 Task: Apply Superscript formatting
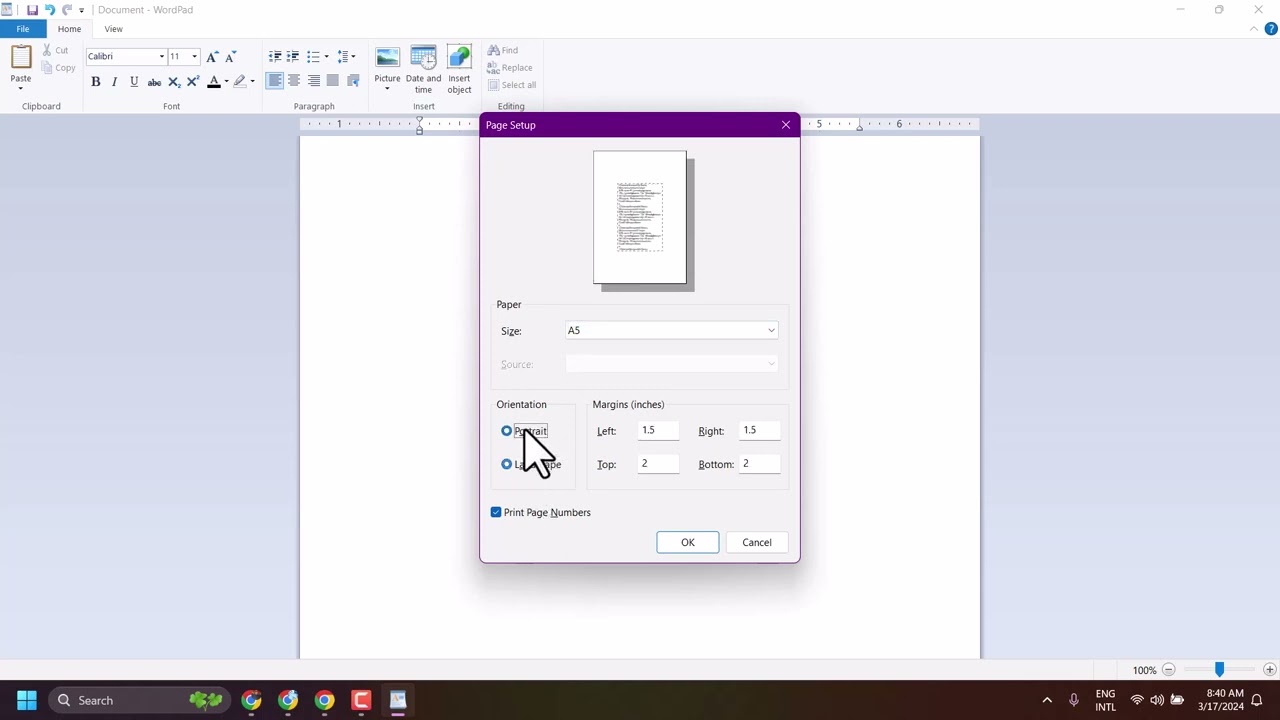193,81
